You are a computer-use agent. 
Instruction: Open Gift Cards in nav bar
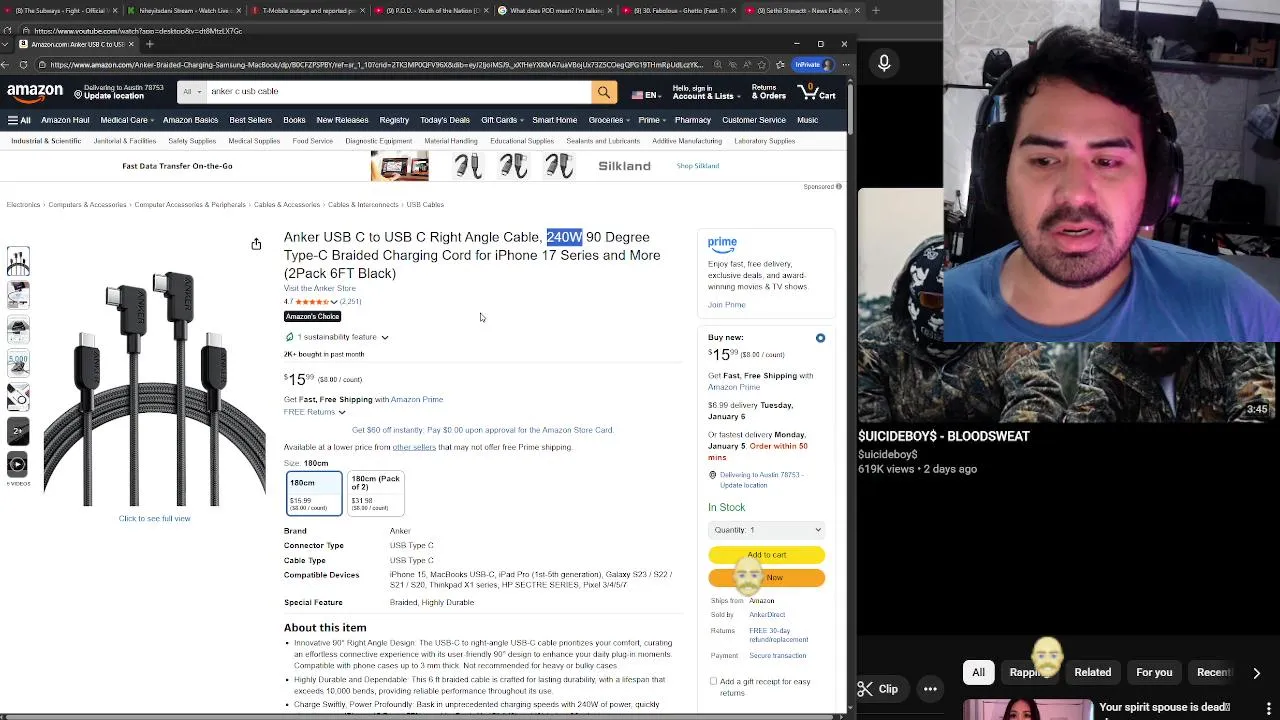point(501,120)
